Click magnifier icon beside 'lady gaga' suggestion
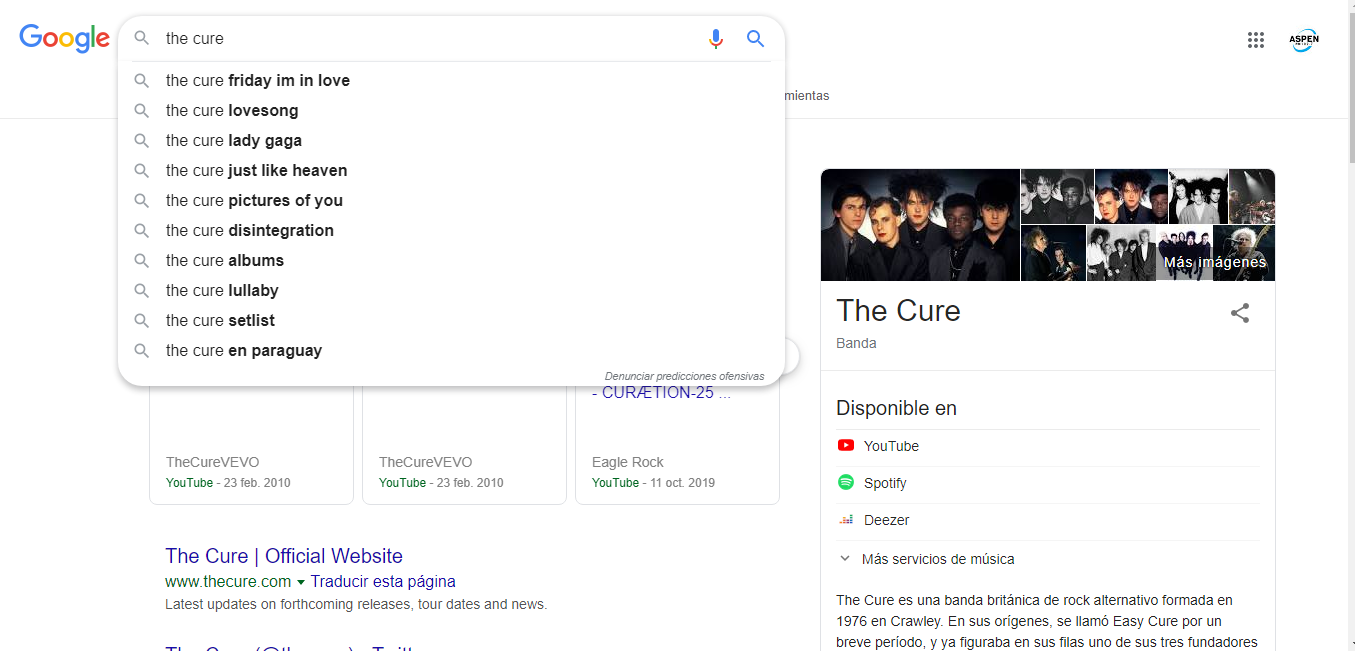The width and height of the screenshot is (1355, 651). (142, 140)
